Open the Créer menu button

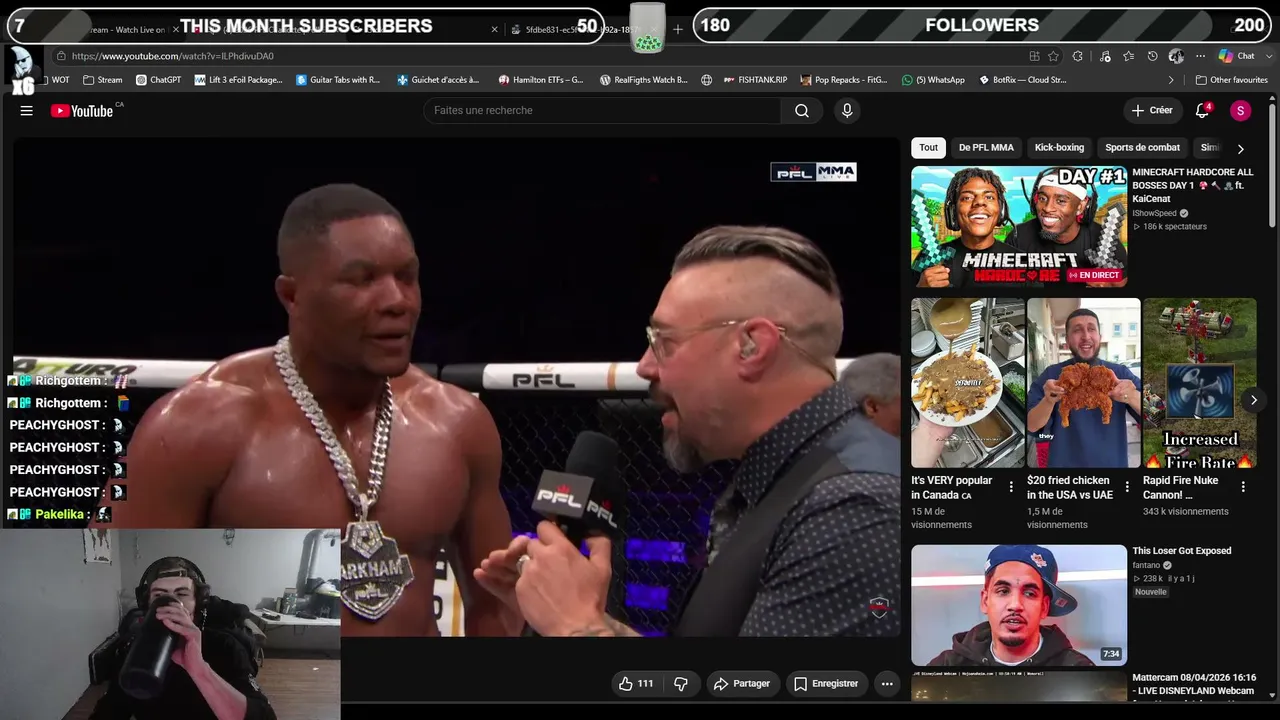(1152, 111)
